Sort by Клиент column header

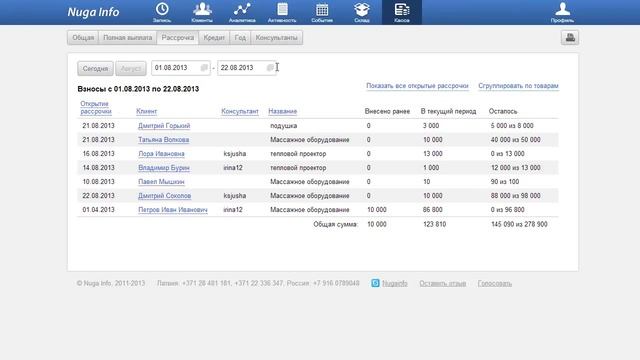[x=147, y=111]
